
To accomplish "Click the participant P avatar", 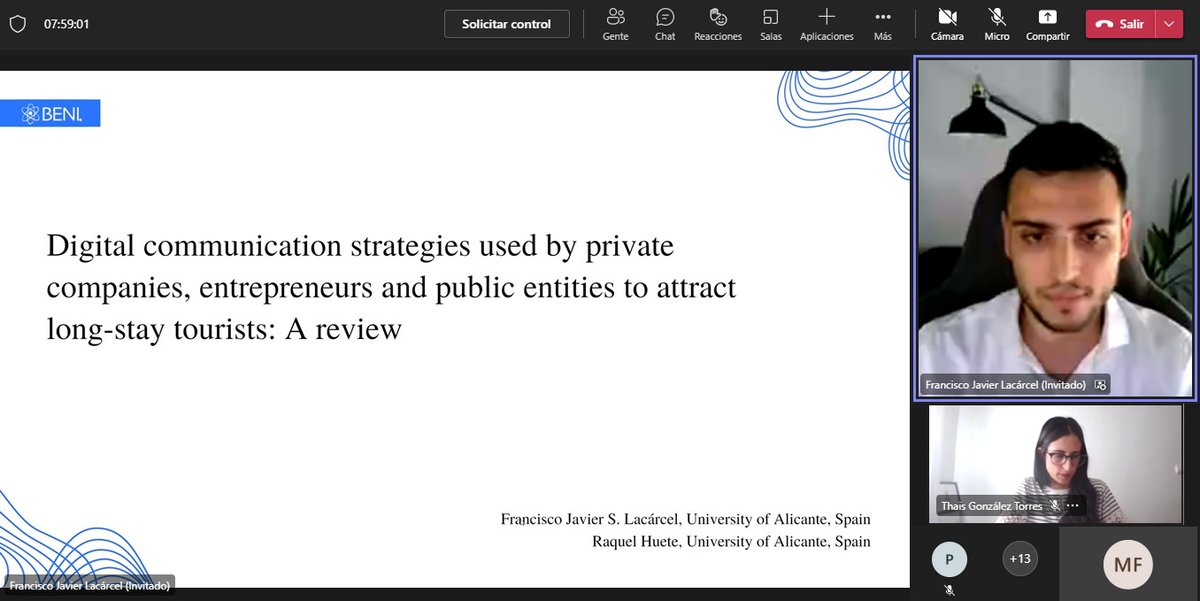I will tap(949, 559).
